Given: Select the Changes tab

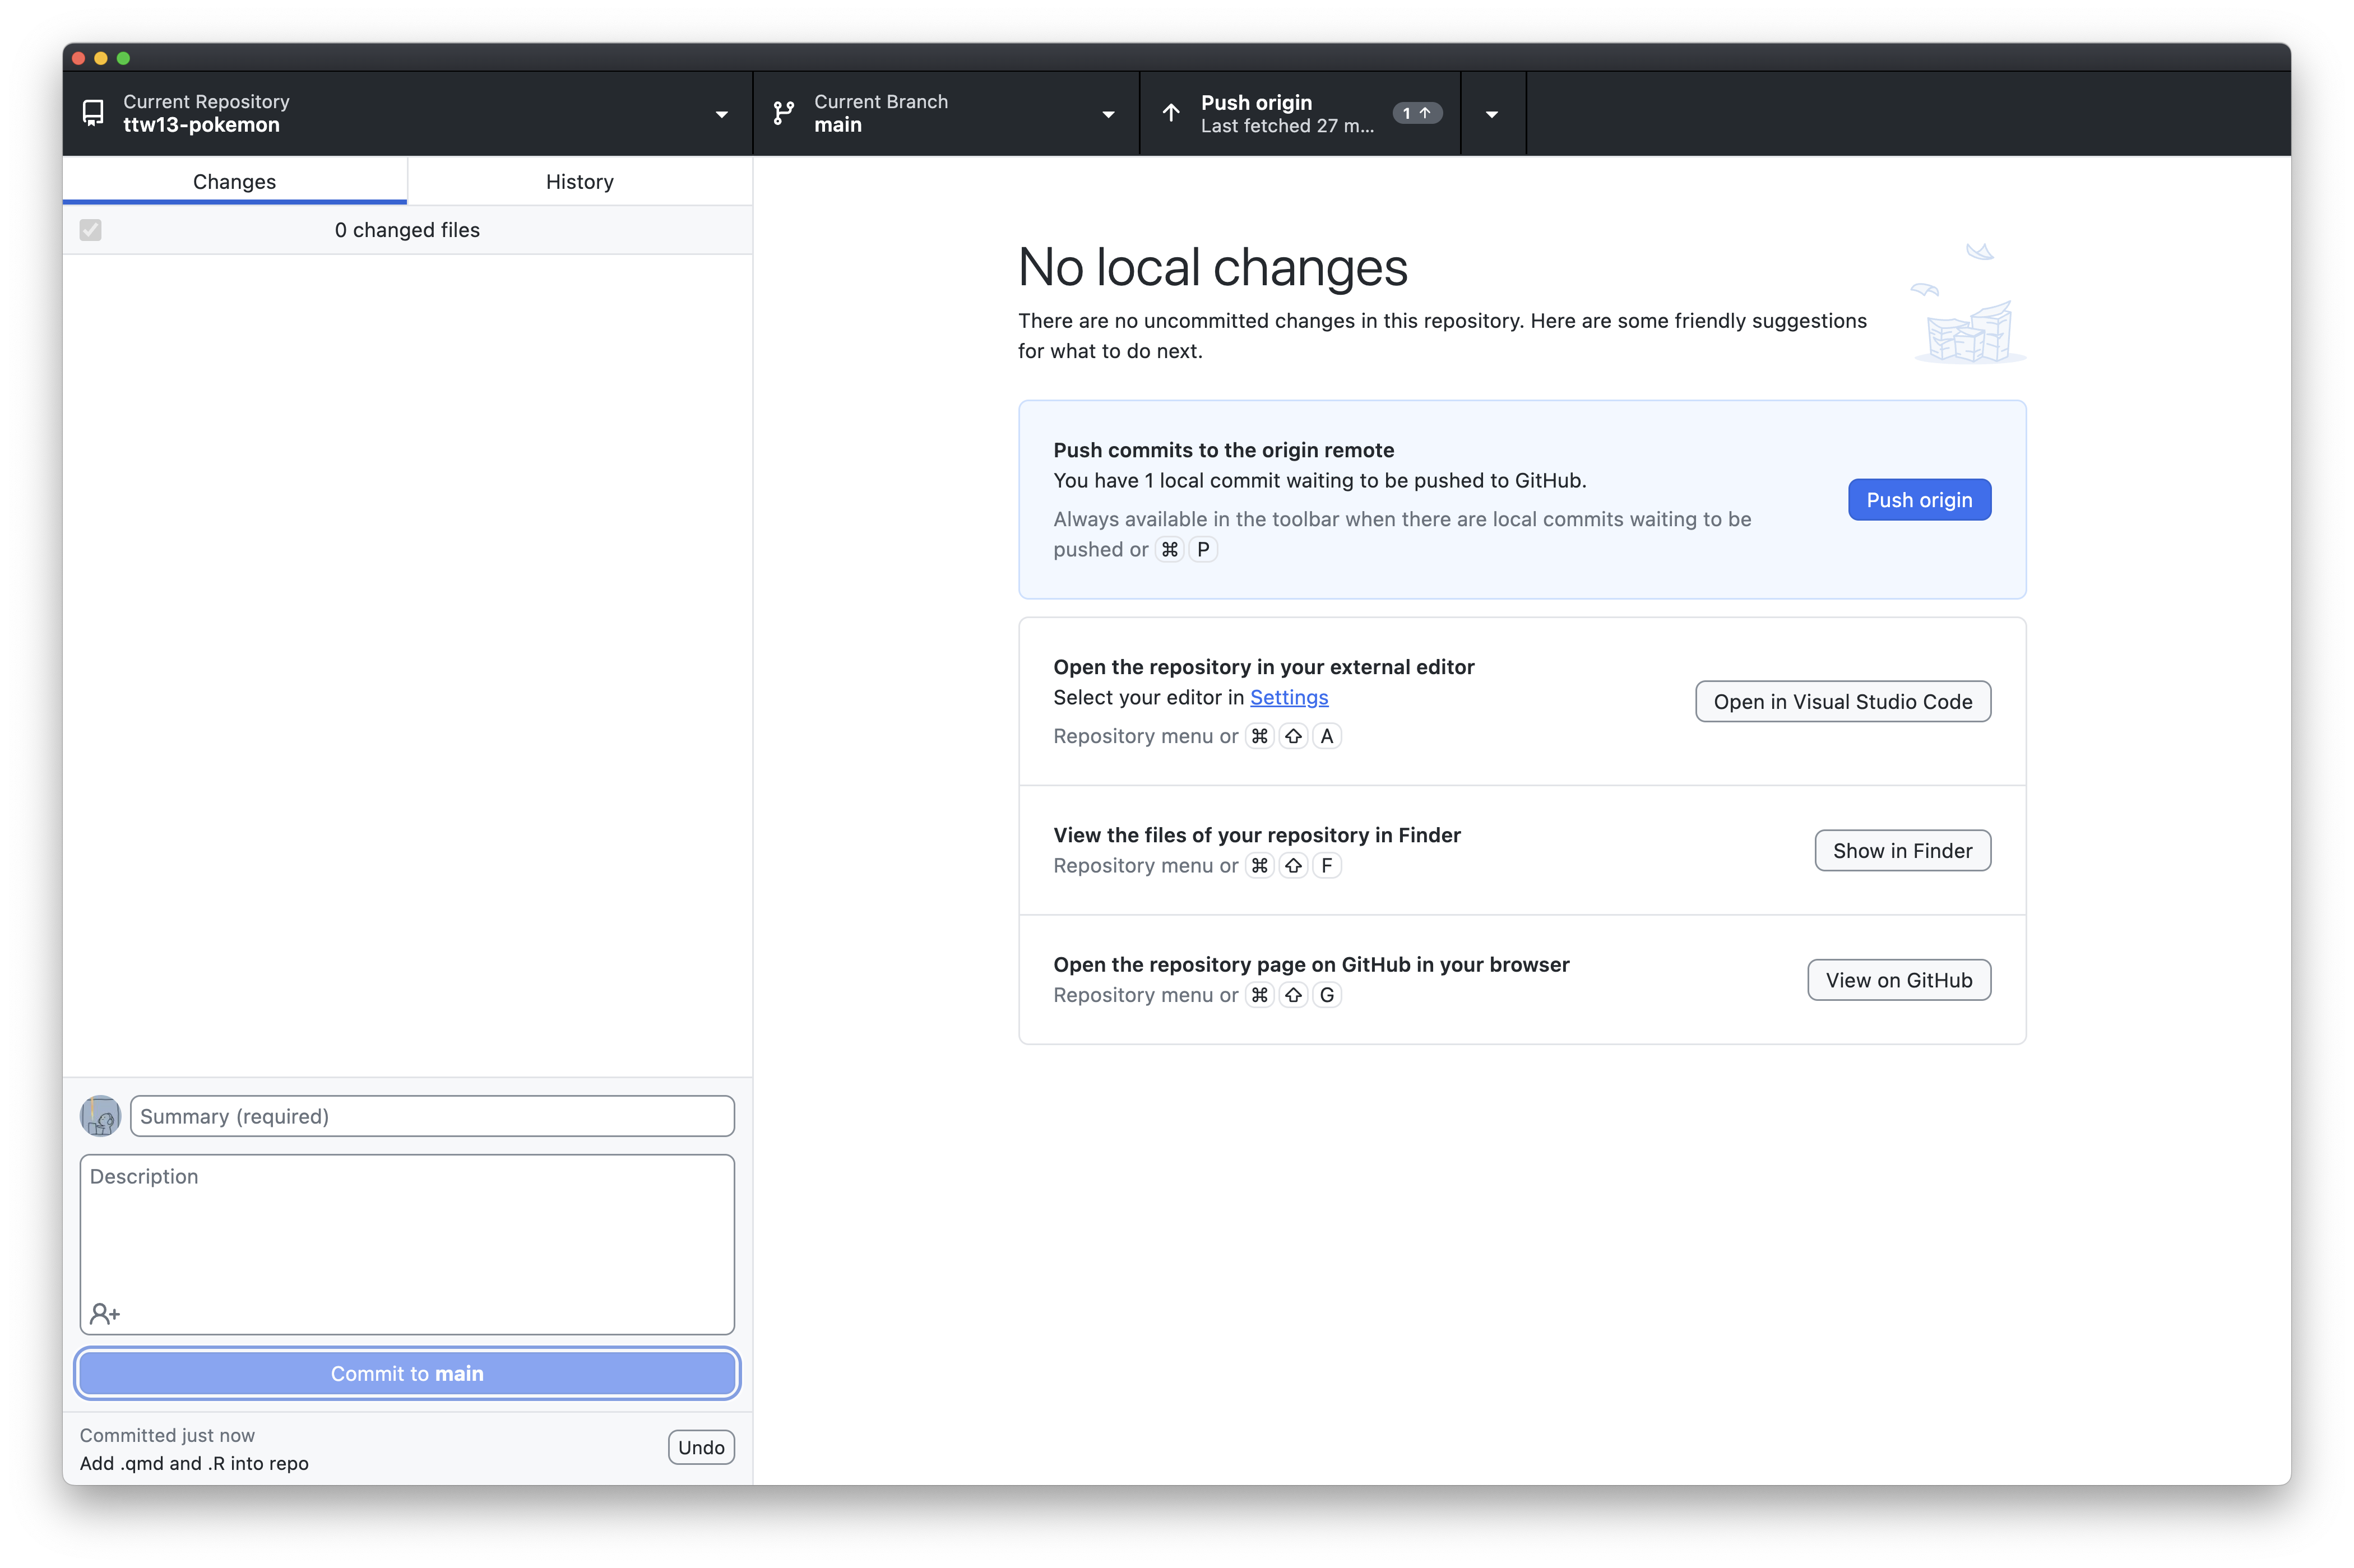Looking at the screenshot, I should pyautogui.click(x=234, y=182).
